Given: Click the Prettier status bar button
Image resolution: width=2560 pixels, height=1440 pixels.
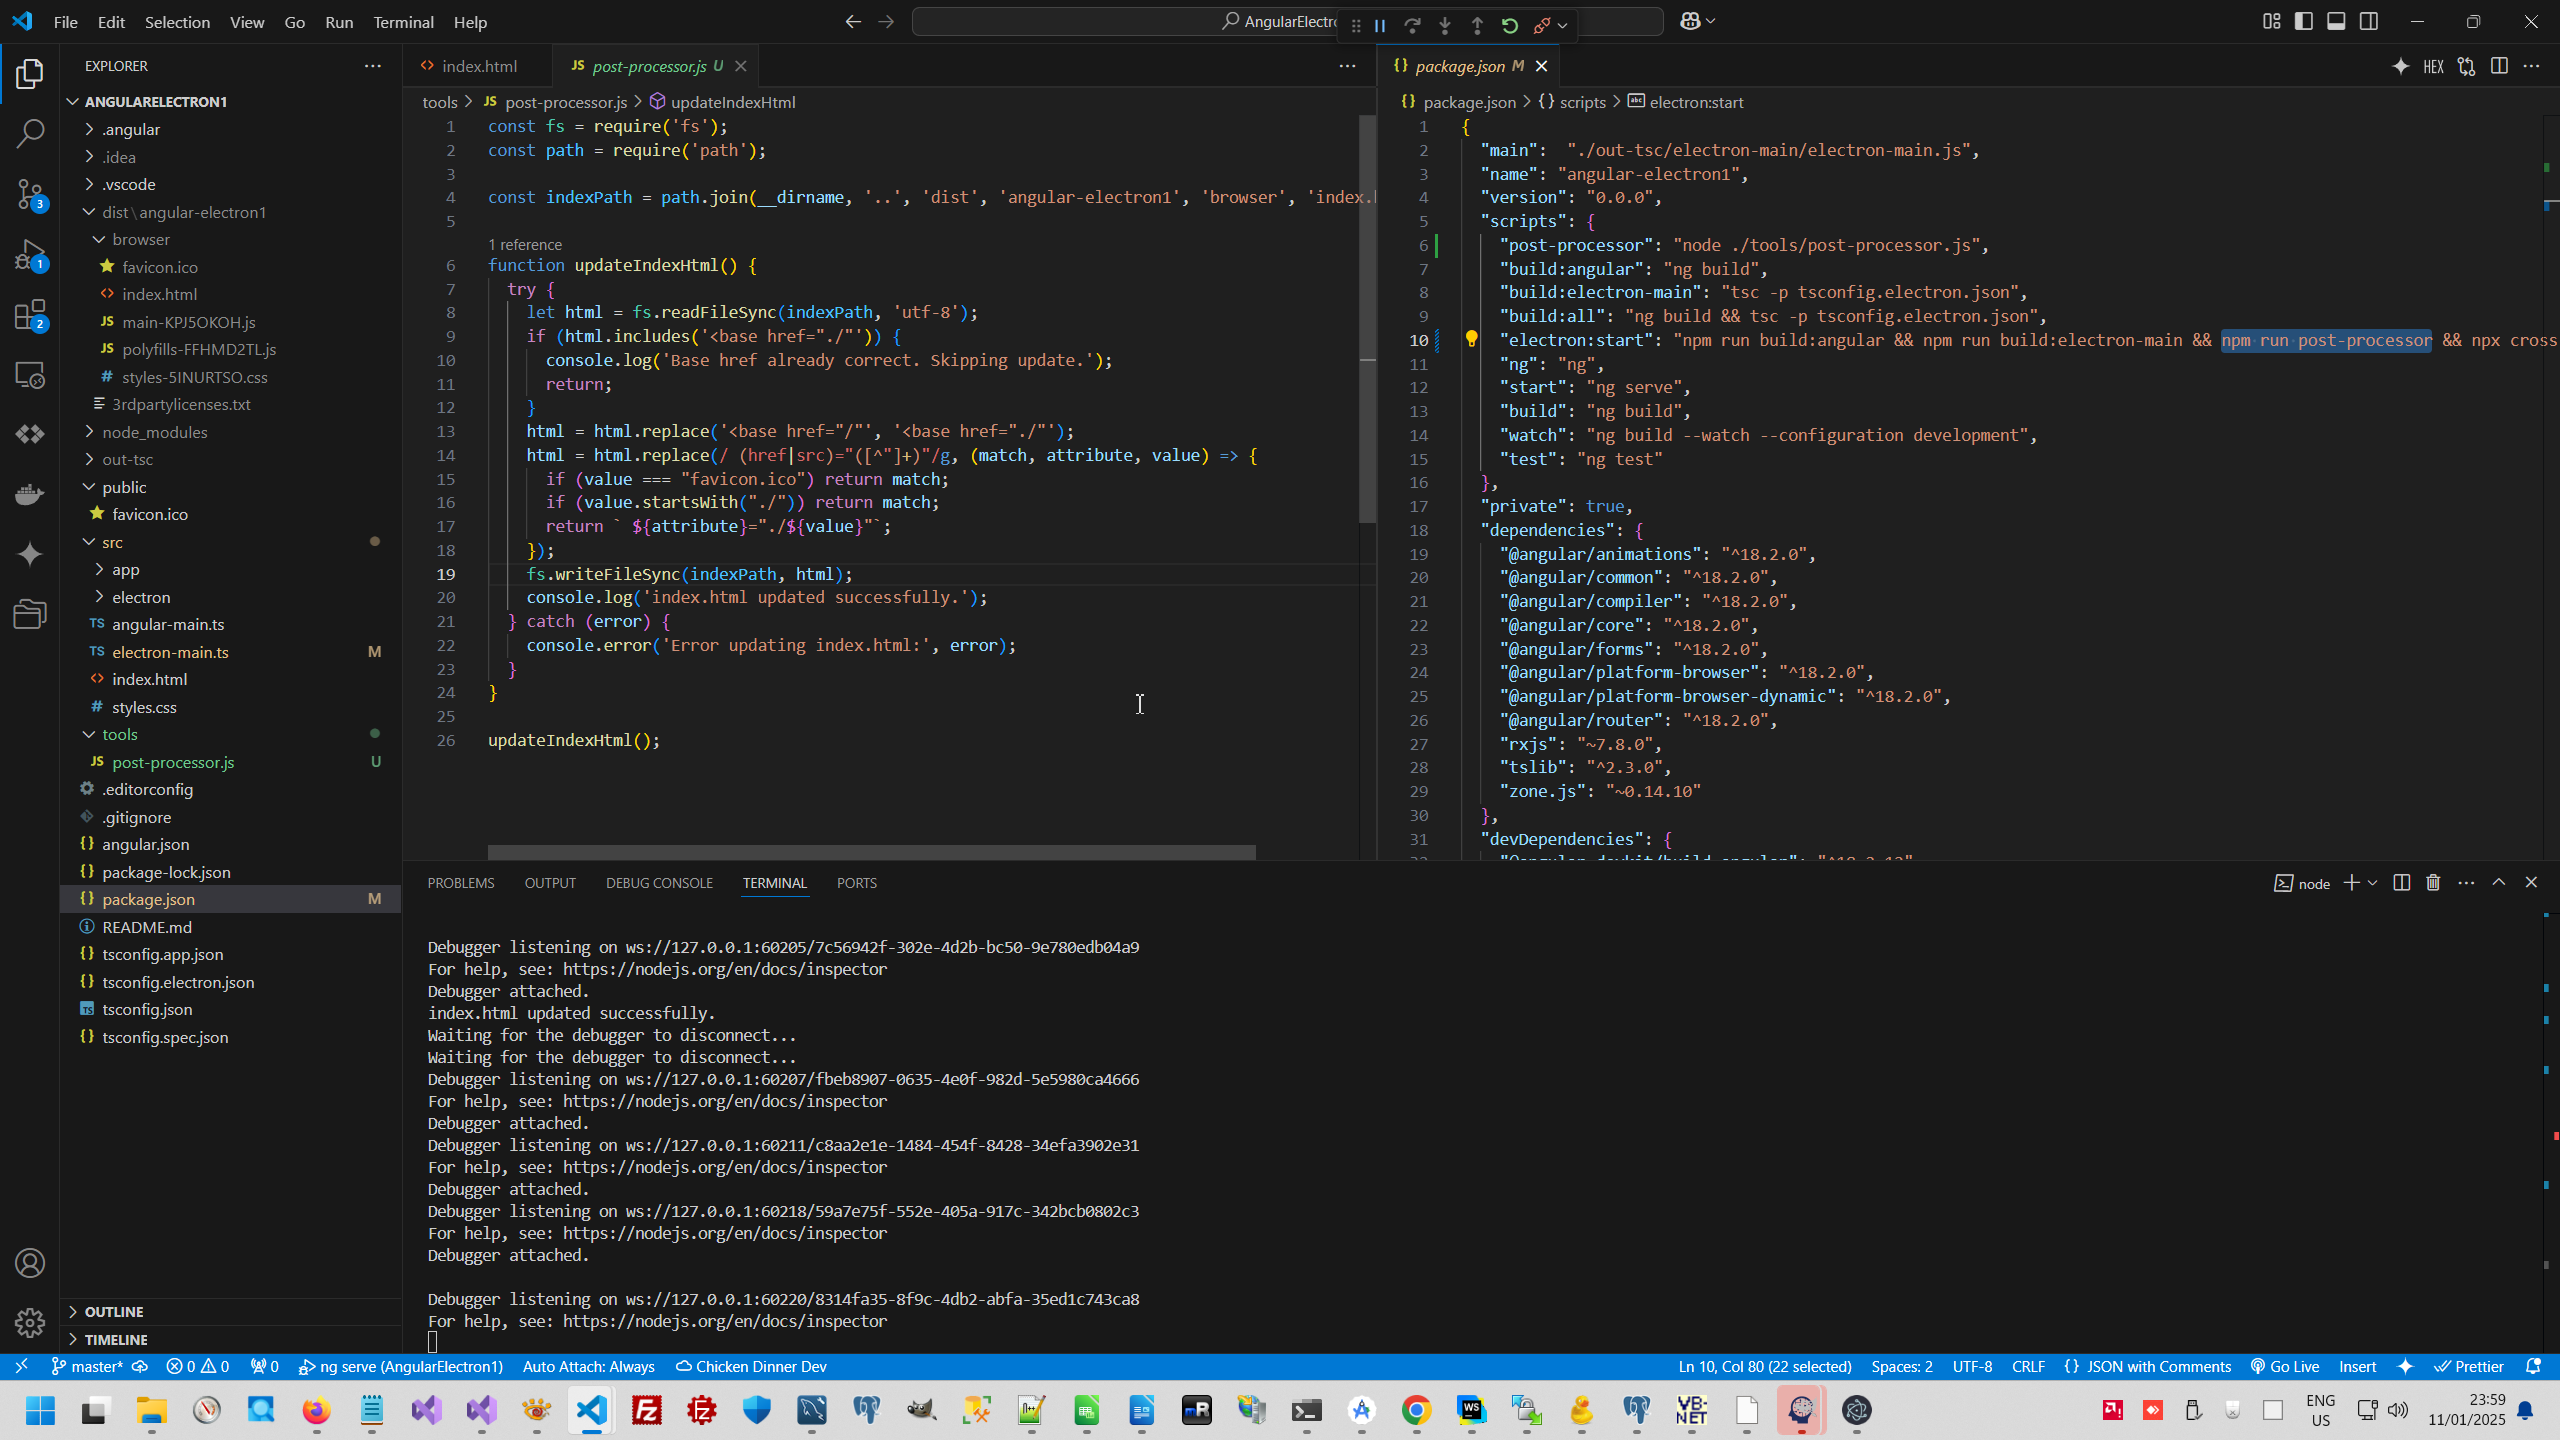Looking at the screenshot, I should [2468, 1366].
